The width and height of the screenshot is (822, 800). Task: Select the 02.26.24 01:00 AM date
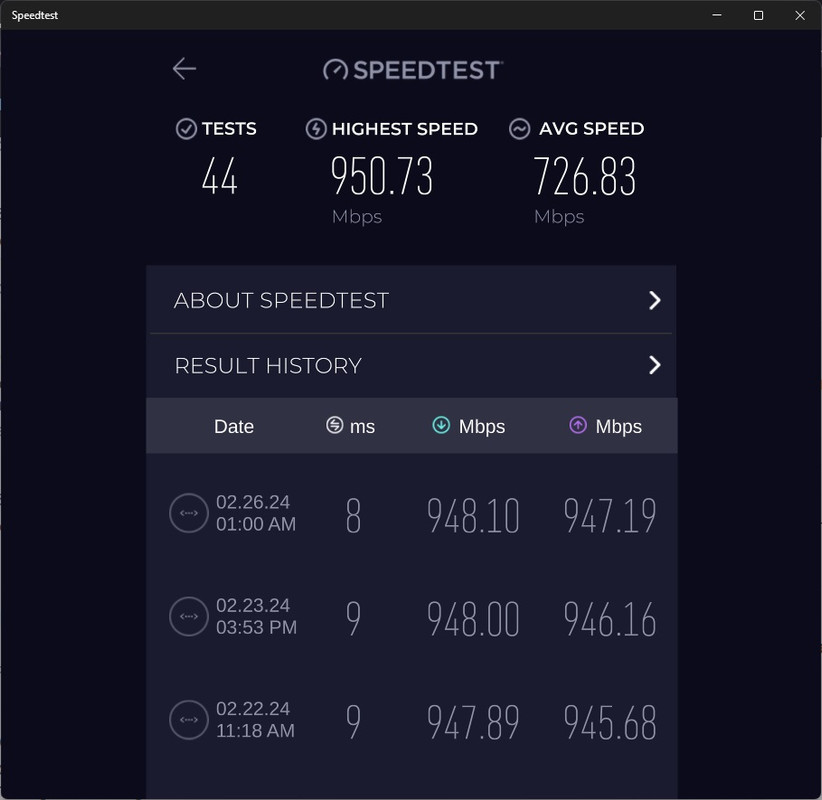point(256,513)
